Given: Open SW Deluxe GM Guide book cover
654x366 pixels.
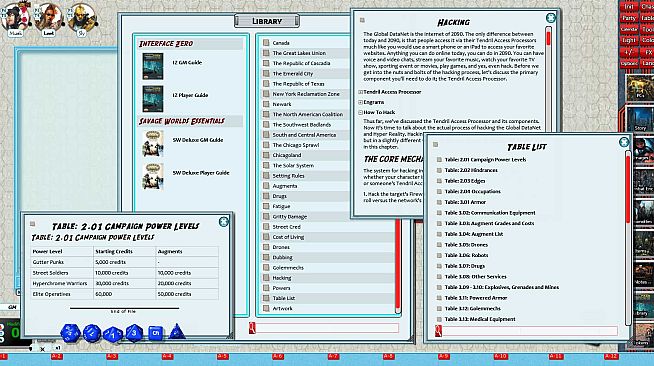Looking at the screenshot, I should point(153,144).
